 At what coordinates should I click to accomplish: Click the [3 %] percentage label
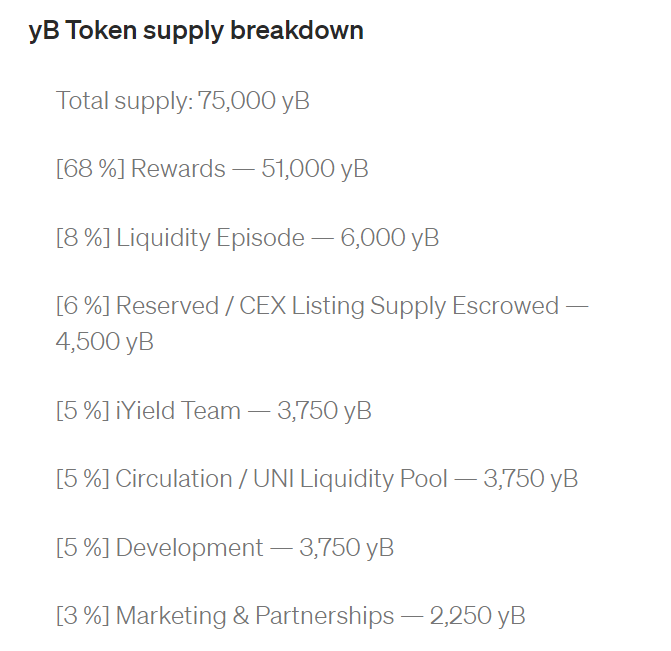coord(83,616)
